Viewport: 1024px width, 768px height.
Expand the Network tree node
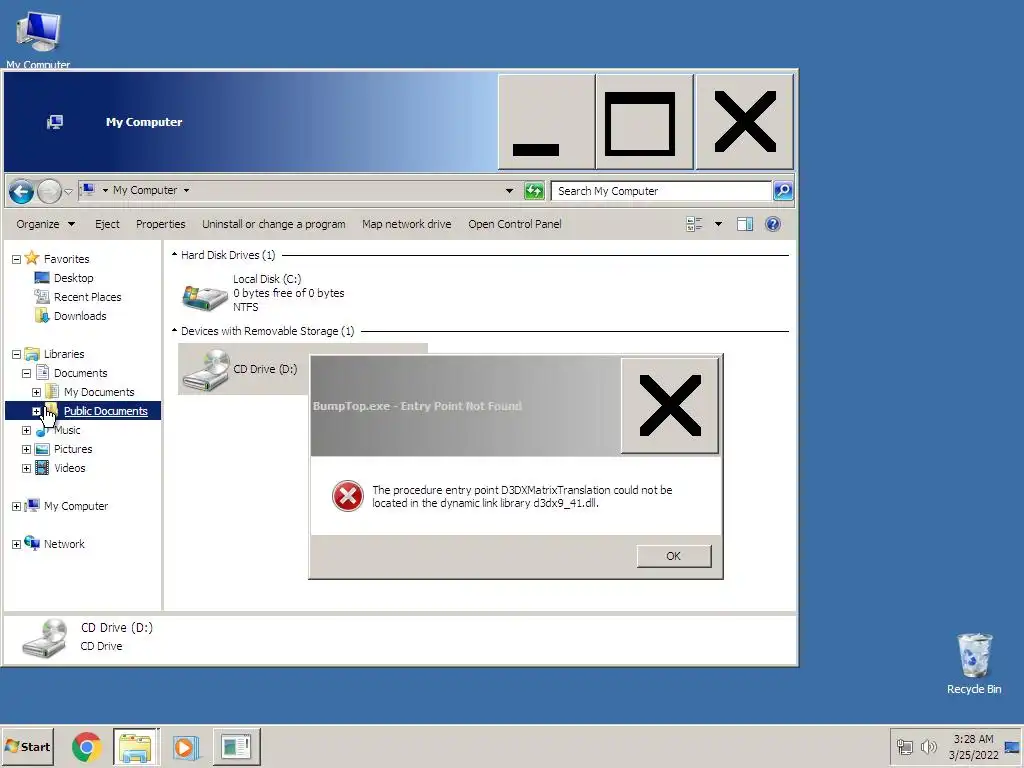(16, 545)
